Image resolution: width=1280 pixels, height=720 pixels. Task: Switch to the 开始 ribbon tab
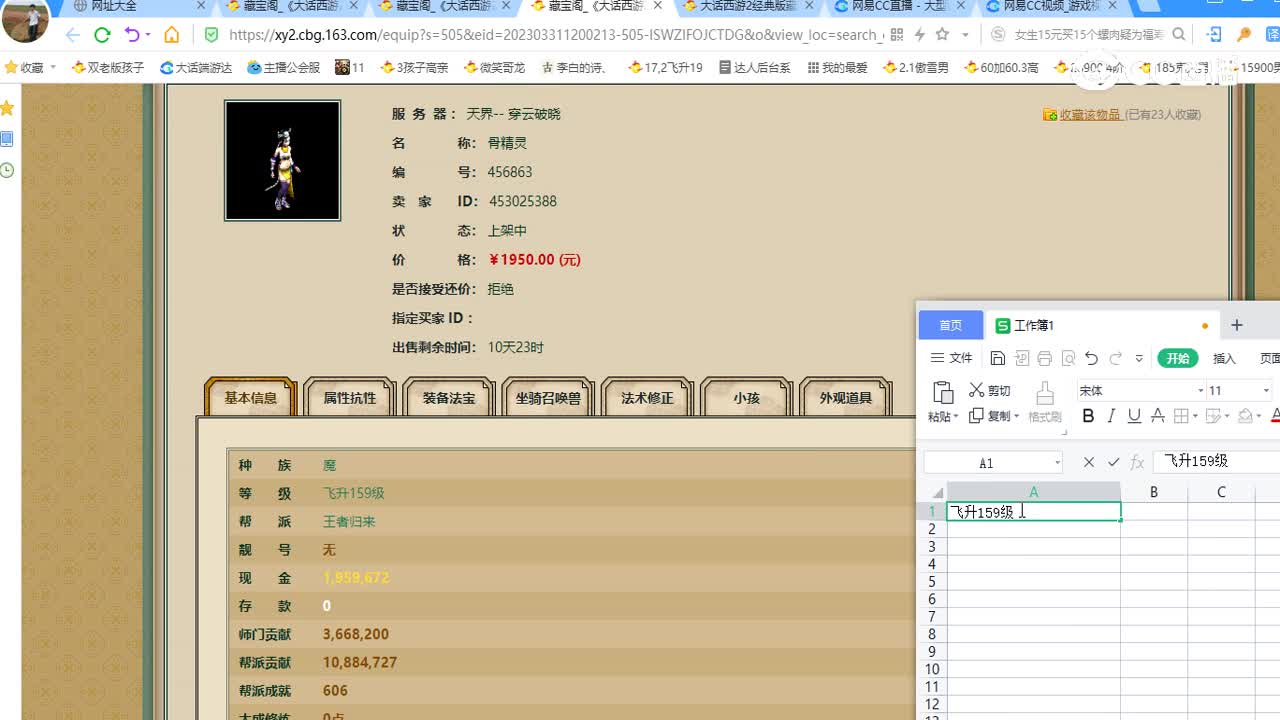point(1178,358)
